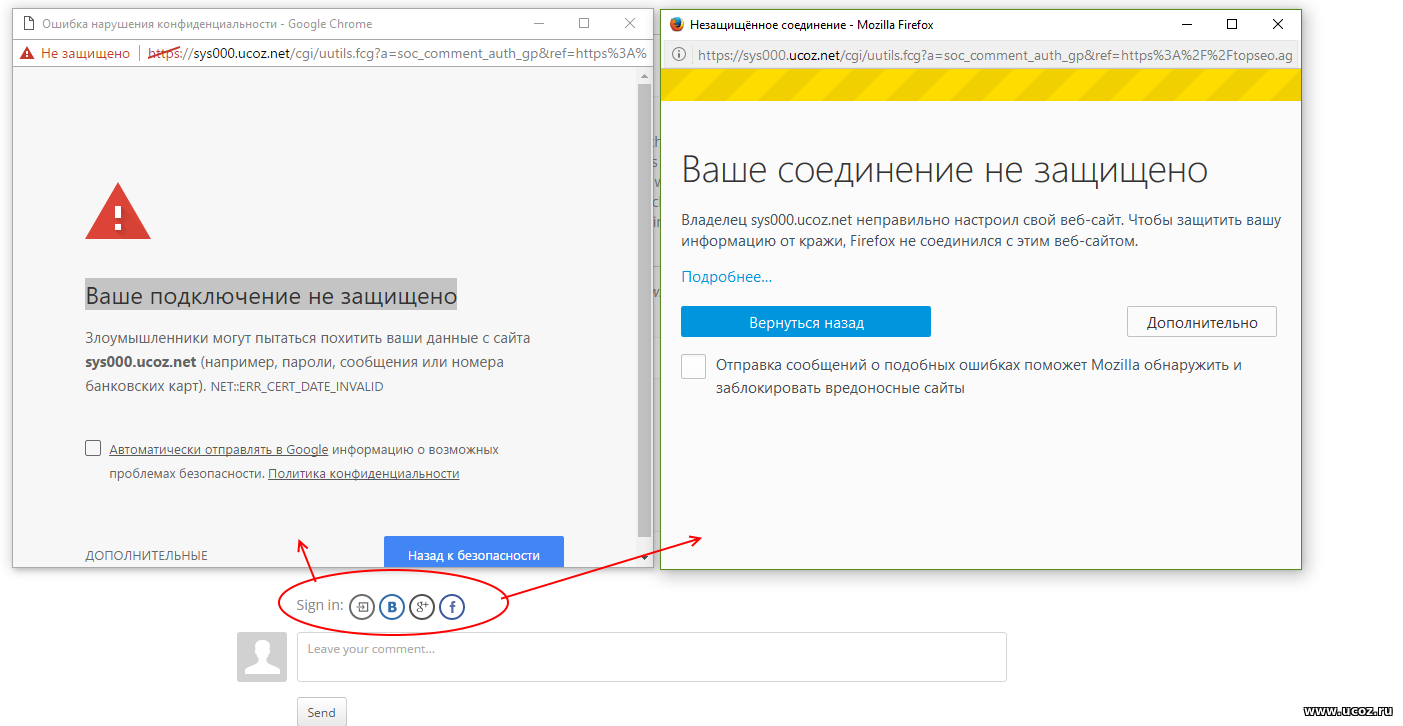Viewport: 1403px width, 726px height.
Task: Minimize the Firefox window
Action: (x=1186, y=24)
